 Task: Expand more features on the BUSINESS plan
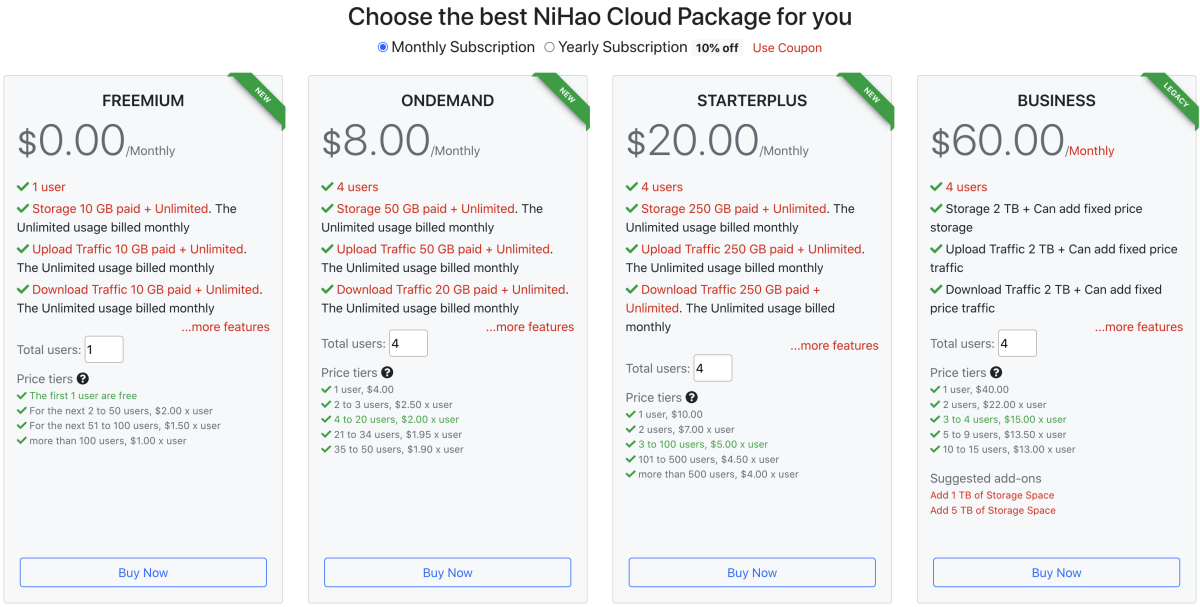coord(1139,327)
